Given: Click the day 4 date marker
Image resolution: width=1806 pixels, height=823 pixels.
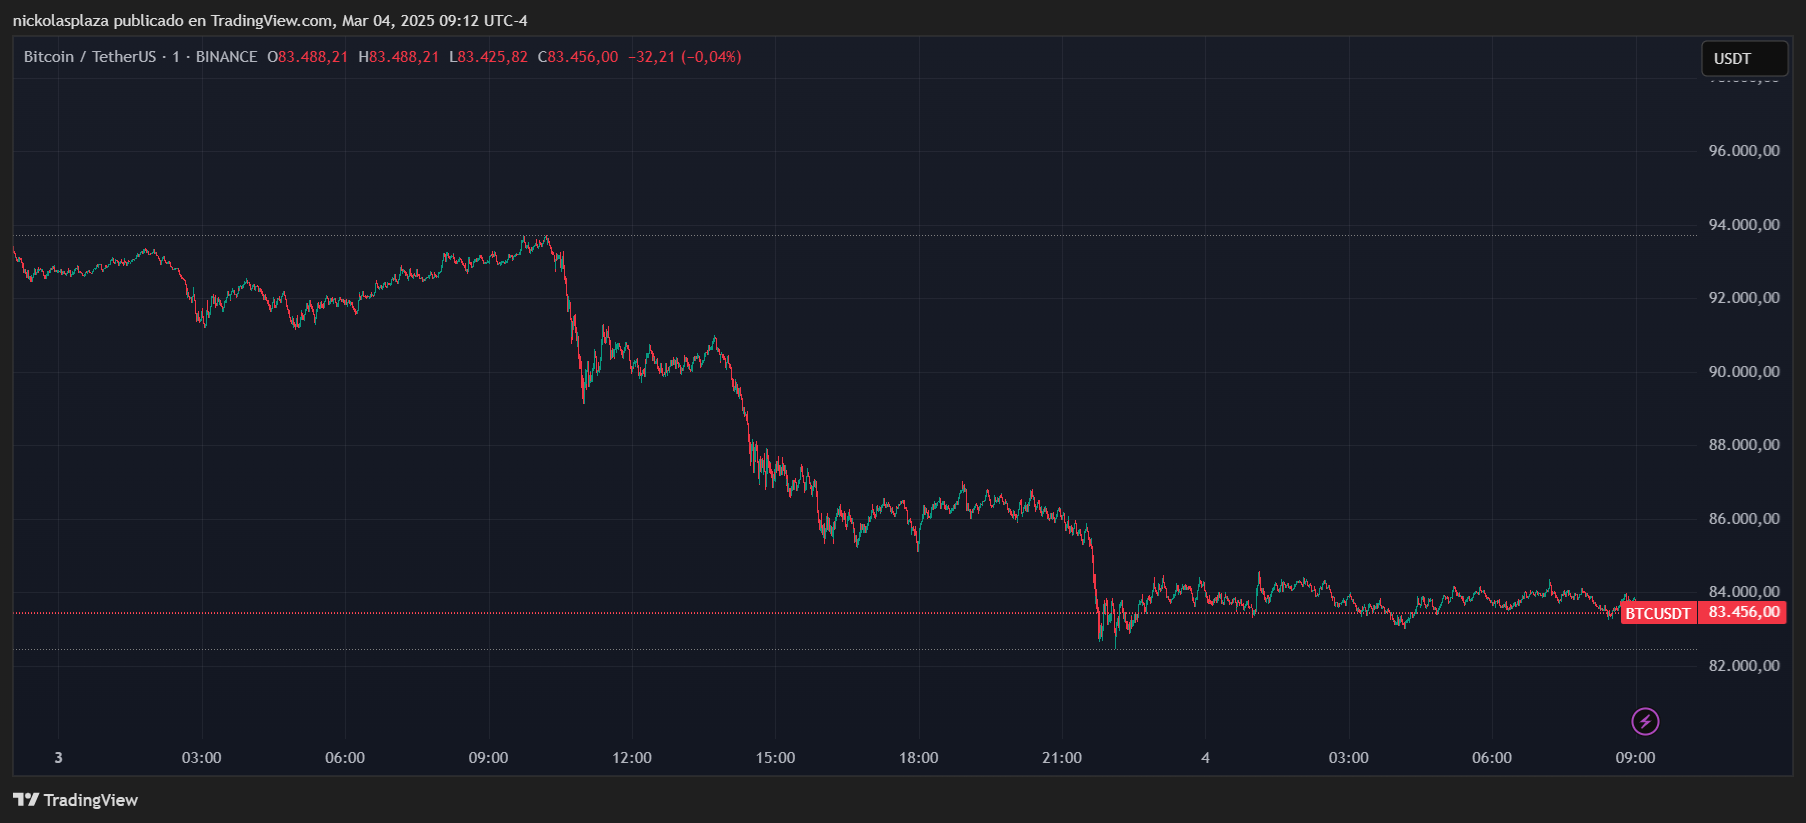Looking at the screenshot, I should coord(1205,758).
